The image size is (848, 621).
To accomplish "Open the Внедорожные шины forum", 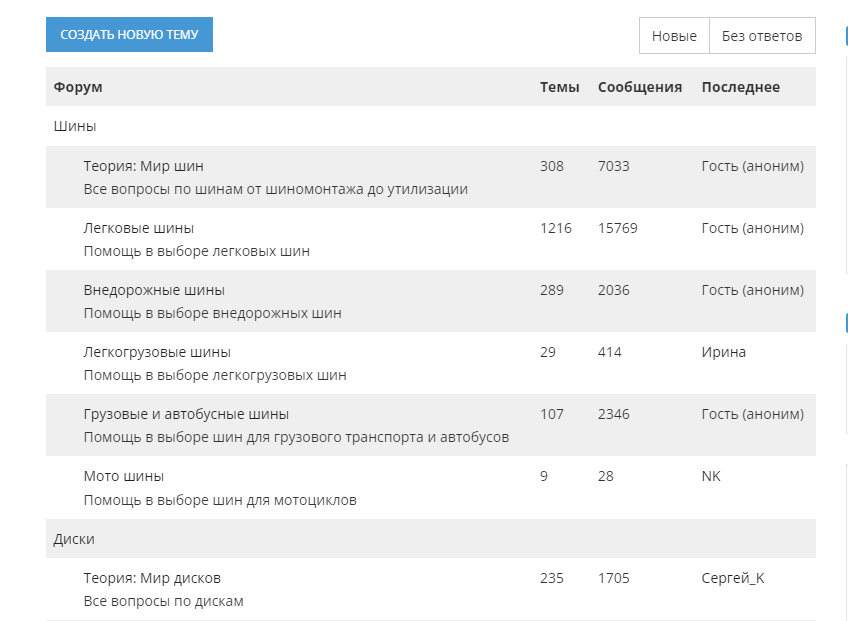I will (154, 290).
